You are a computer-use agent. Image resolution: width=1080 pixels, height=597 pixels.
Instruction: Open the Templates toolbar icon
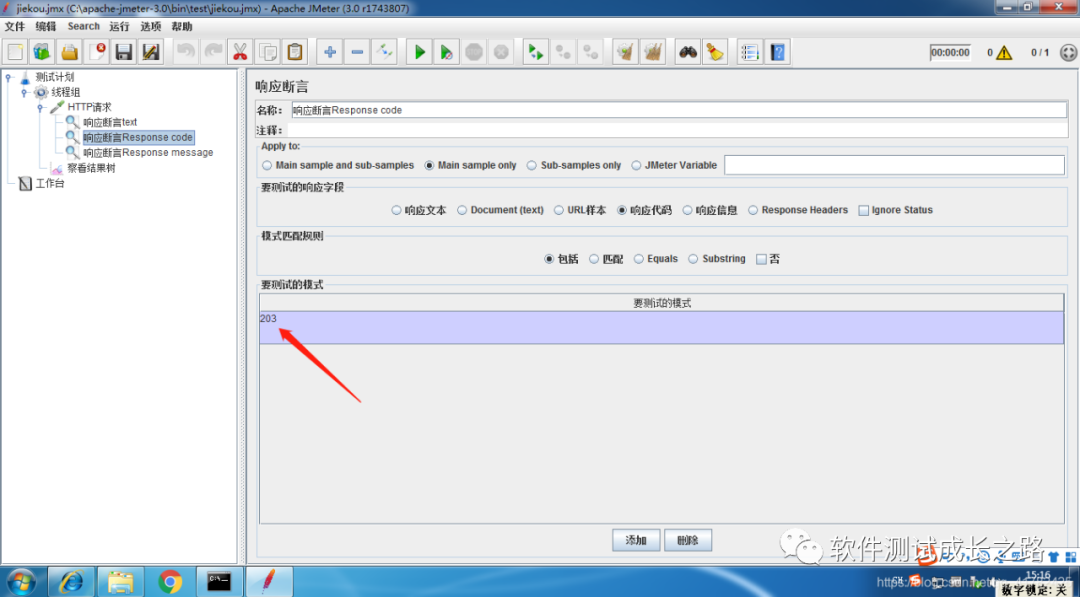(42, 52)
